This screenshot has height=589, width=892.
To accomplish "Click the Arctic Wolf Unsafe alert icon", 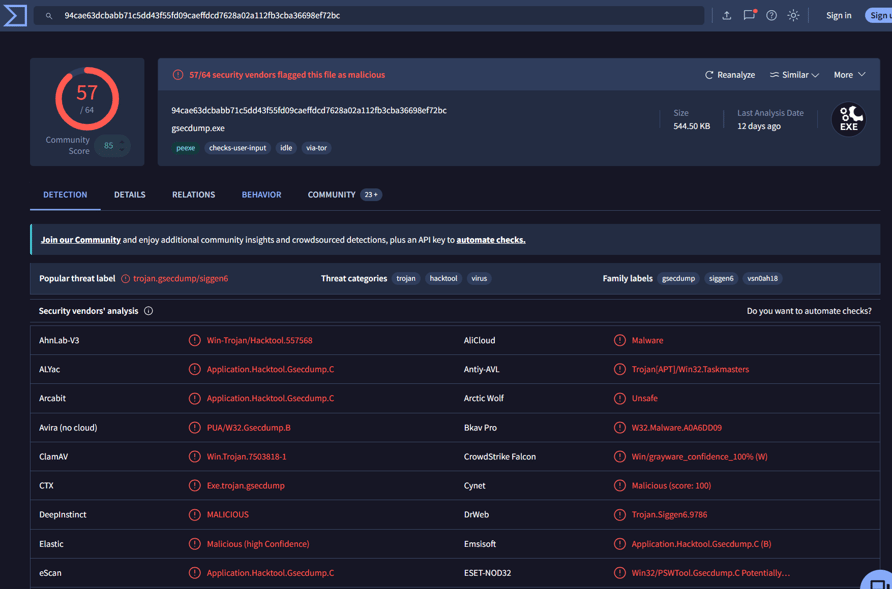I will [x=620, y=398].
